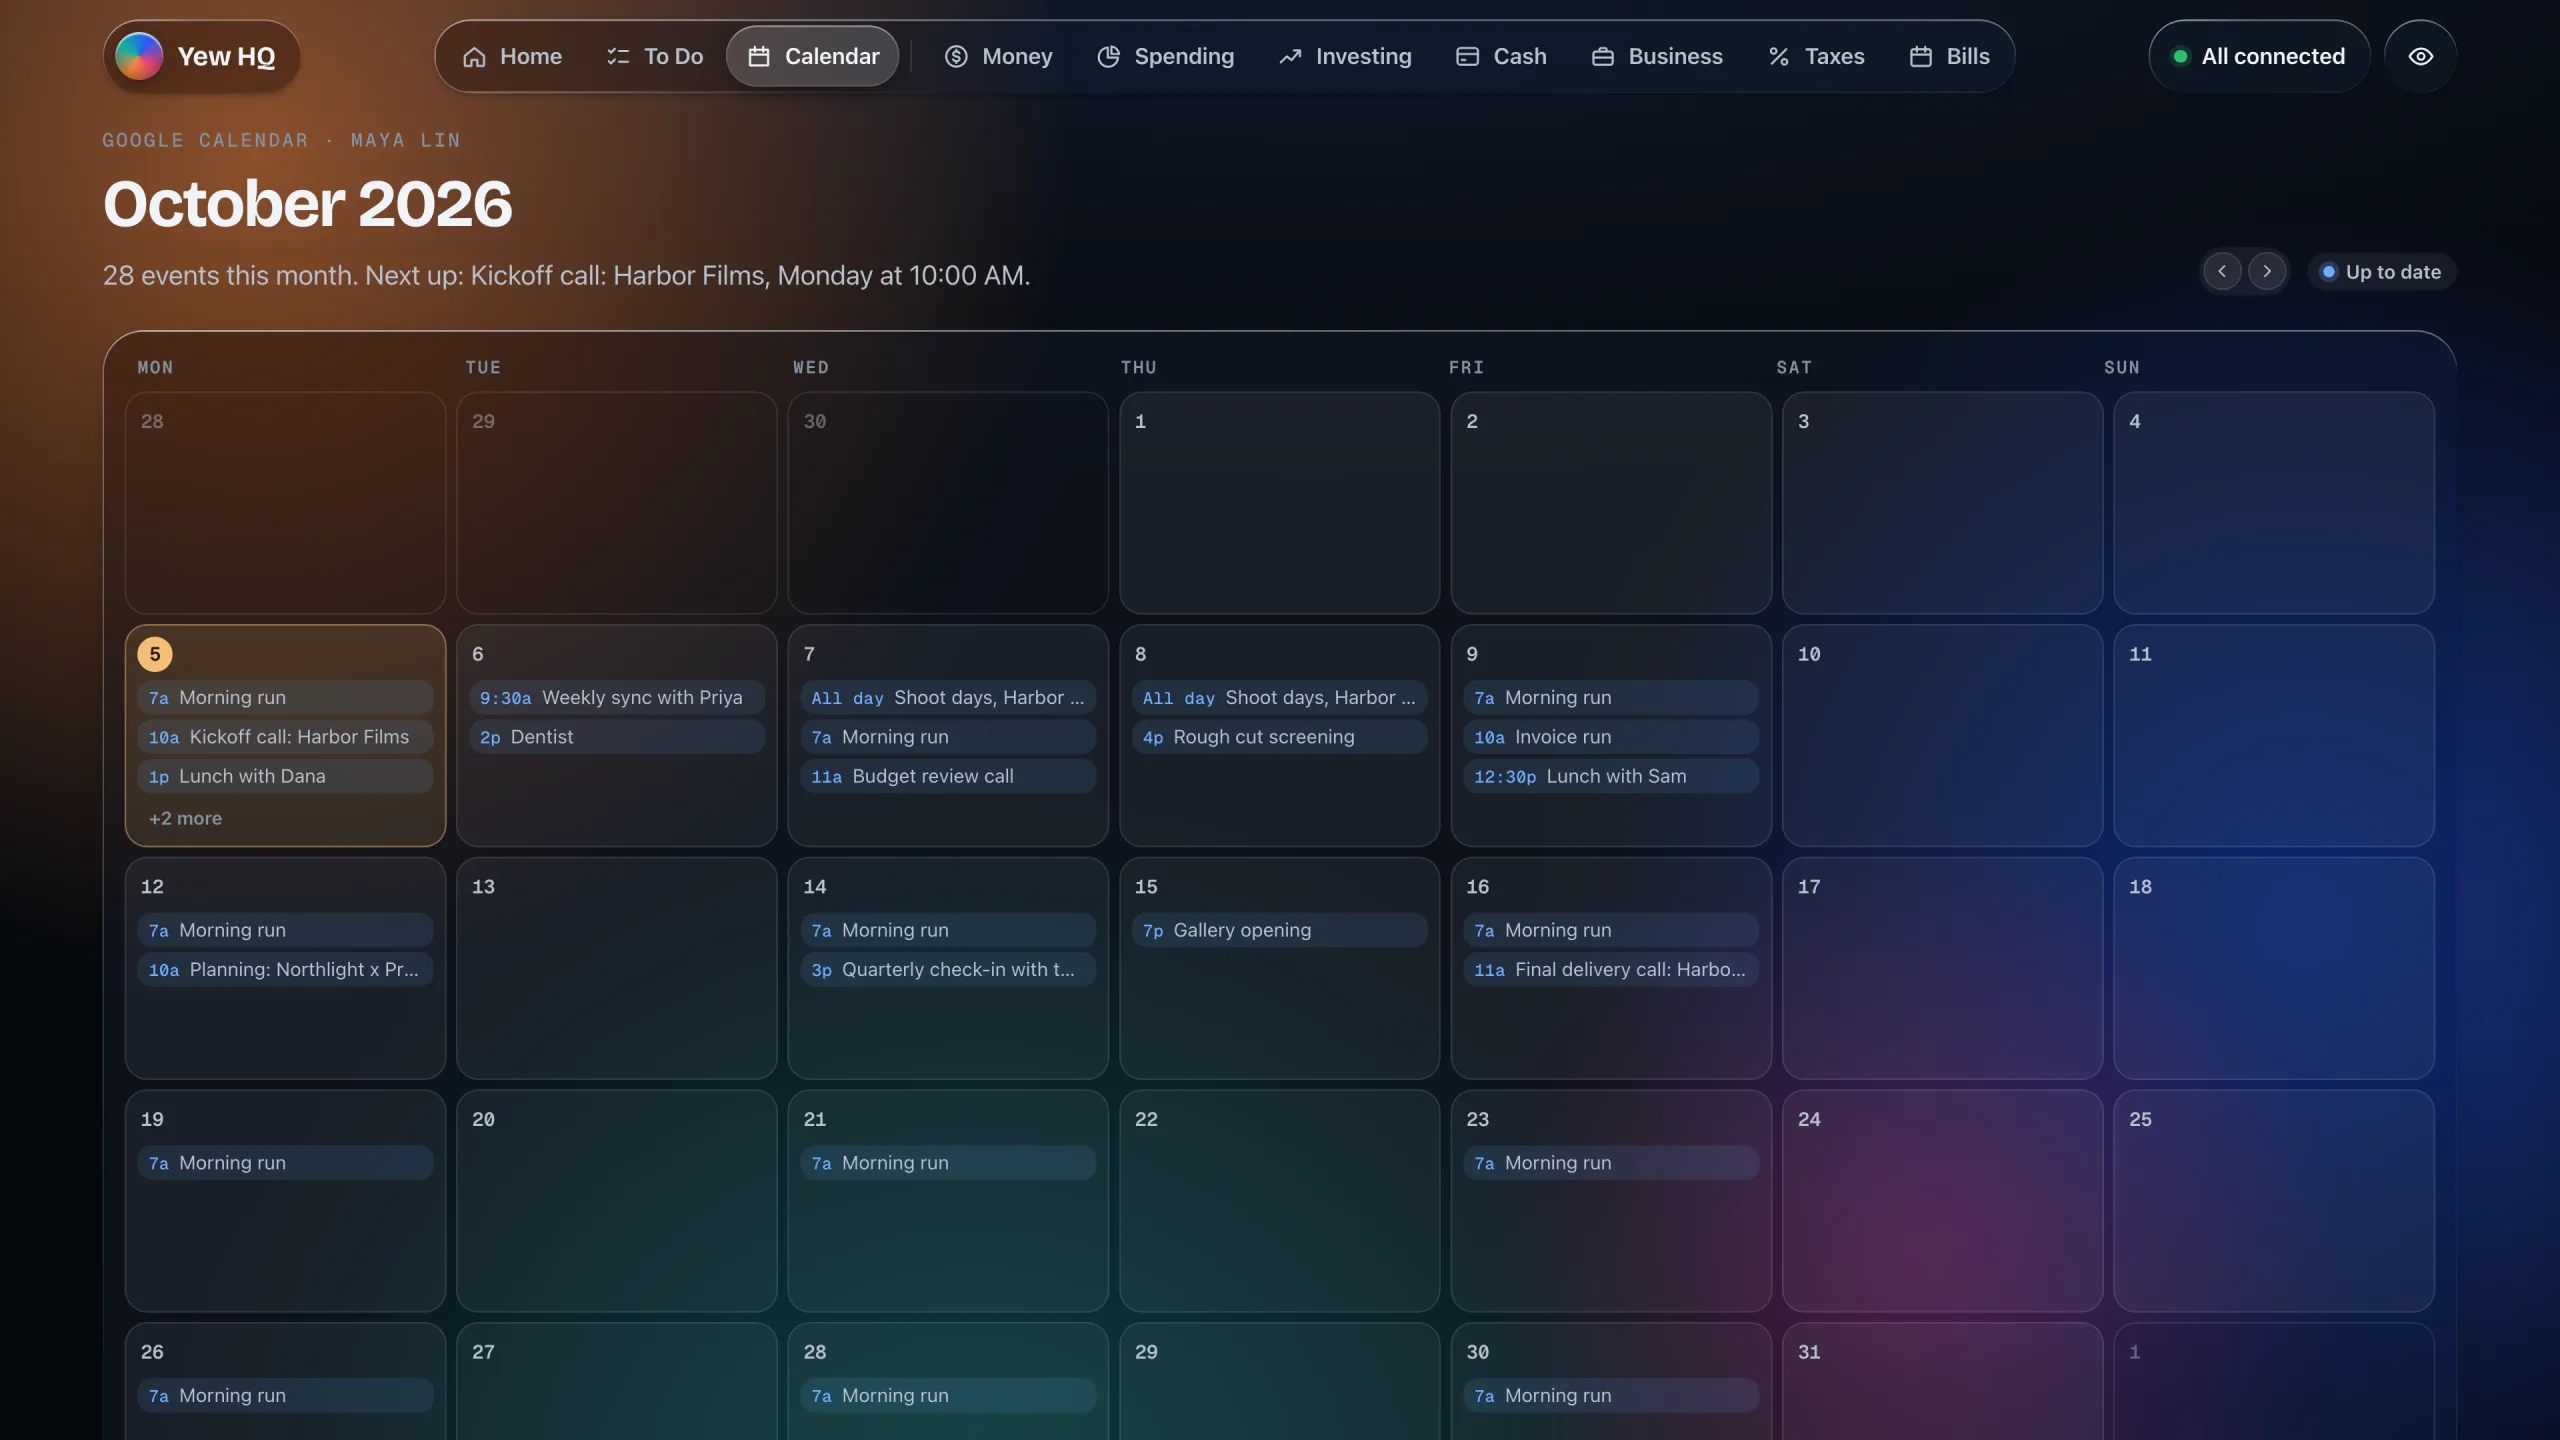Open the Planning: Northlight event on day 12
Screen dimensions: 2560x1440
coord(285,970)
